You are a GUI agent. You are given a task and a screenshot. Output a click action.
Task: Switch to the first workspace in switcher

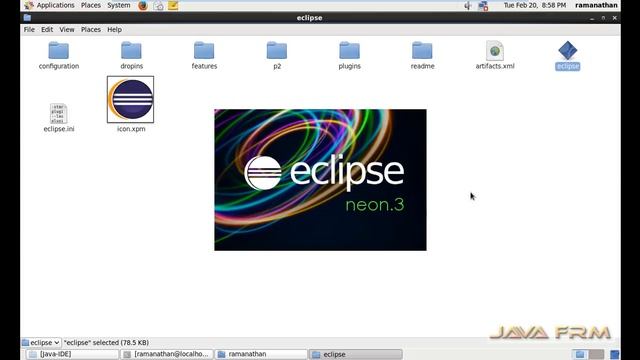tap(580, 354)
